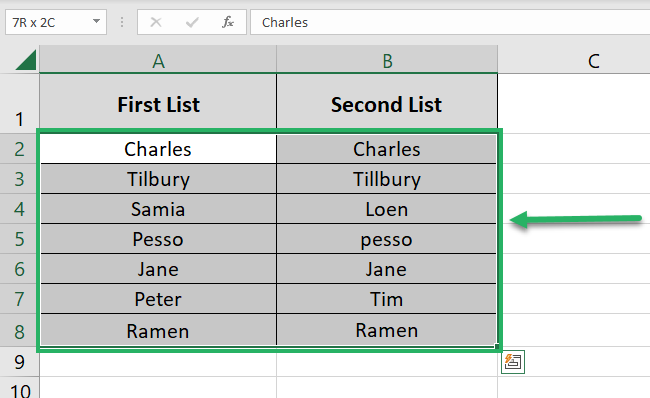Image resolution: width=650 pixels, height=398 pixels.
Task: Select row 8 header
Action: (x=19, y=330)
